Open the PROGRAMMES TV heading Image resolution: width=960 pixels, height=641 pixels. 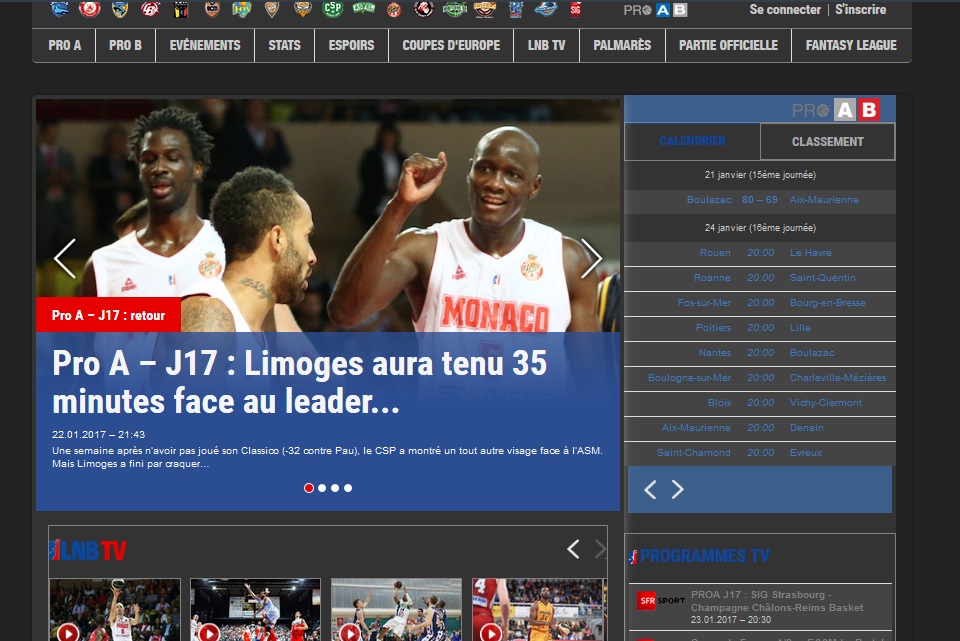pos(705,556)
